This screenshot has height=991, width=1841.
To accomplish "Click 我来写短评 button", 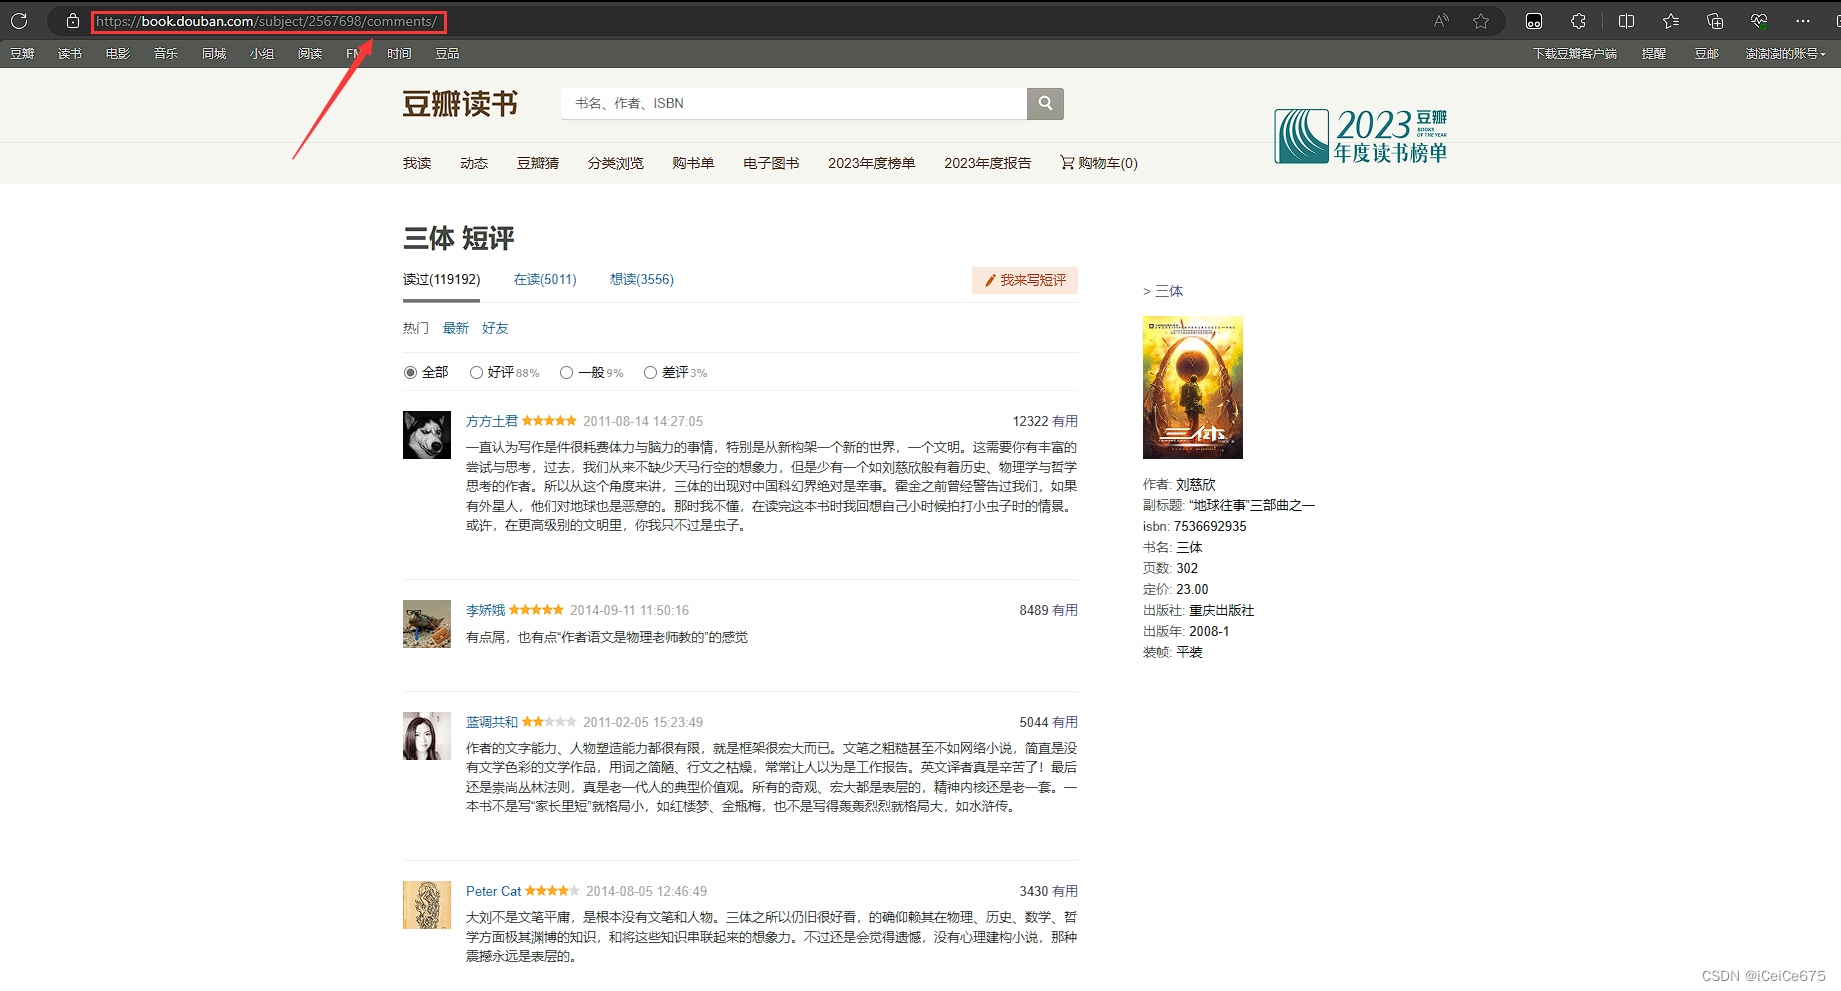I will tap(1025, 281).
